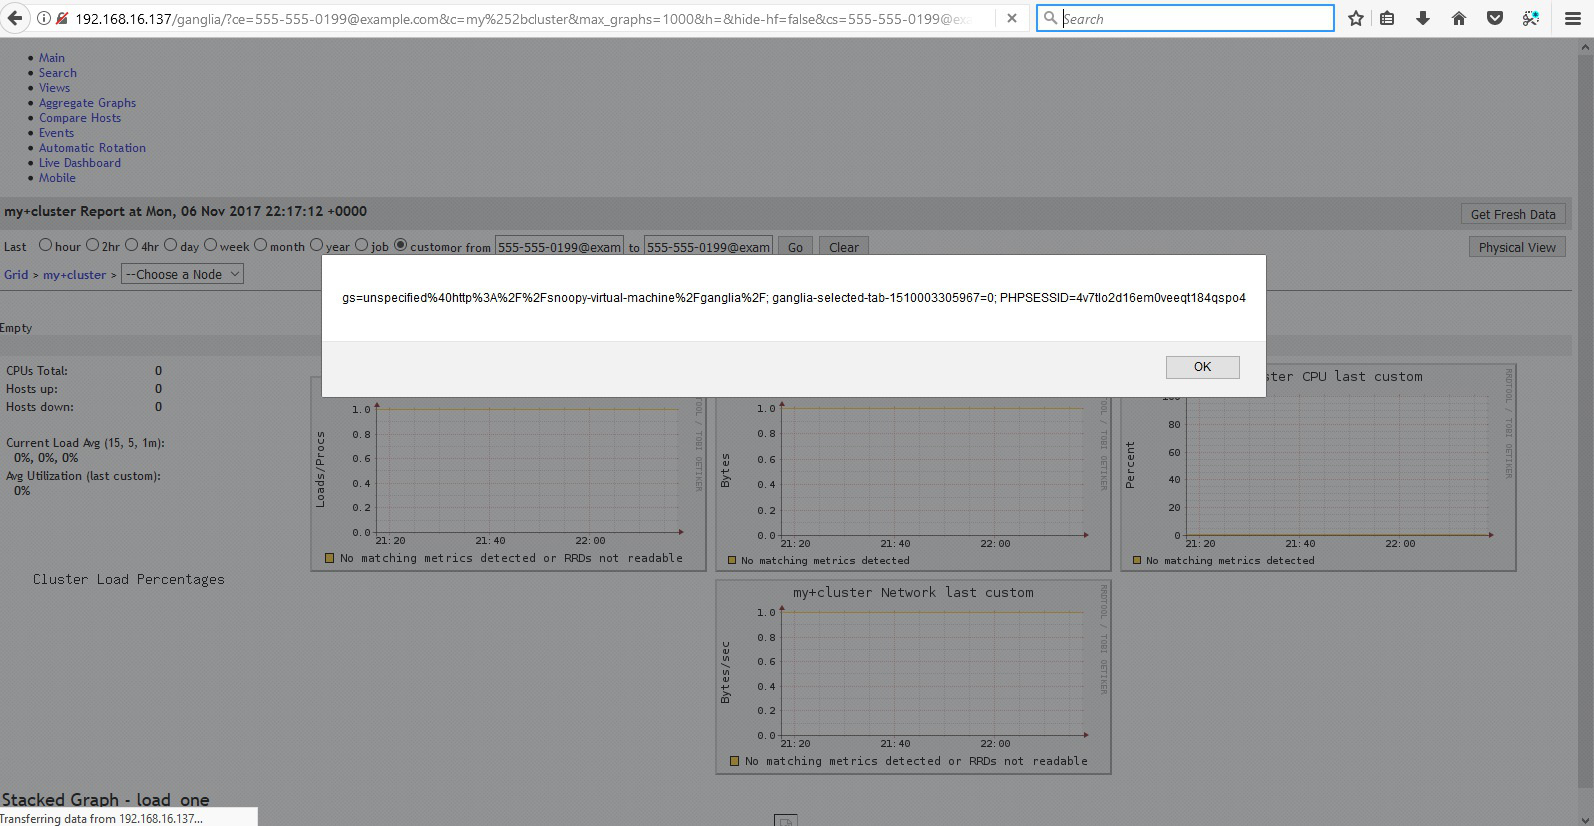Image resolution: width=1594 pixels, height=826 pixels.
Task: Show bookmarks list icon
Action: 1387,18
